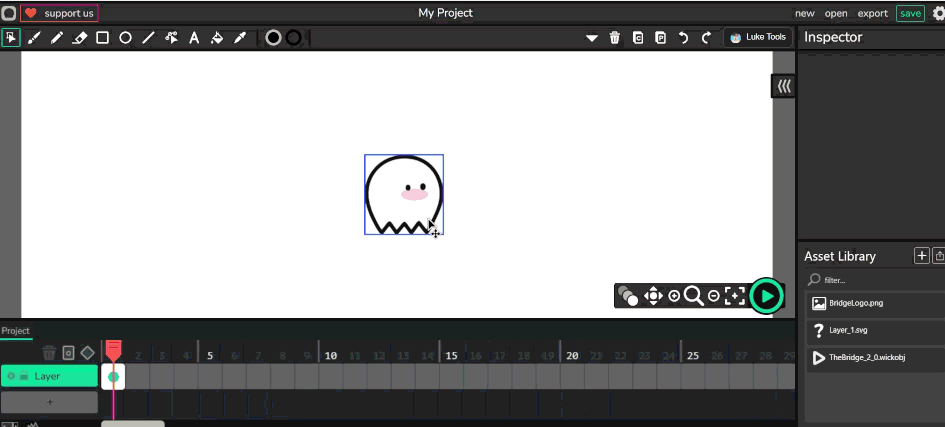Viewport: 945px width, 427px height.
Task: Activate the Text tool
Action: tap(194, 38)
